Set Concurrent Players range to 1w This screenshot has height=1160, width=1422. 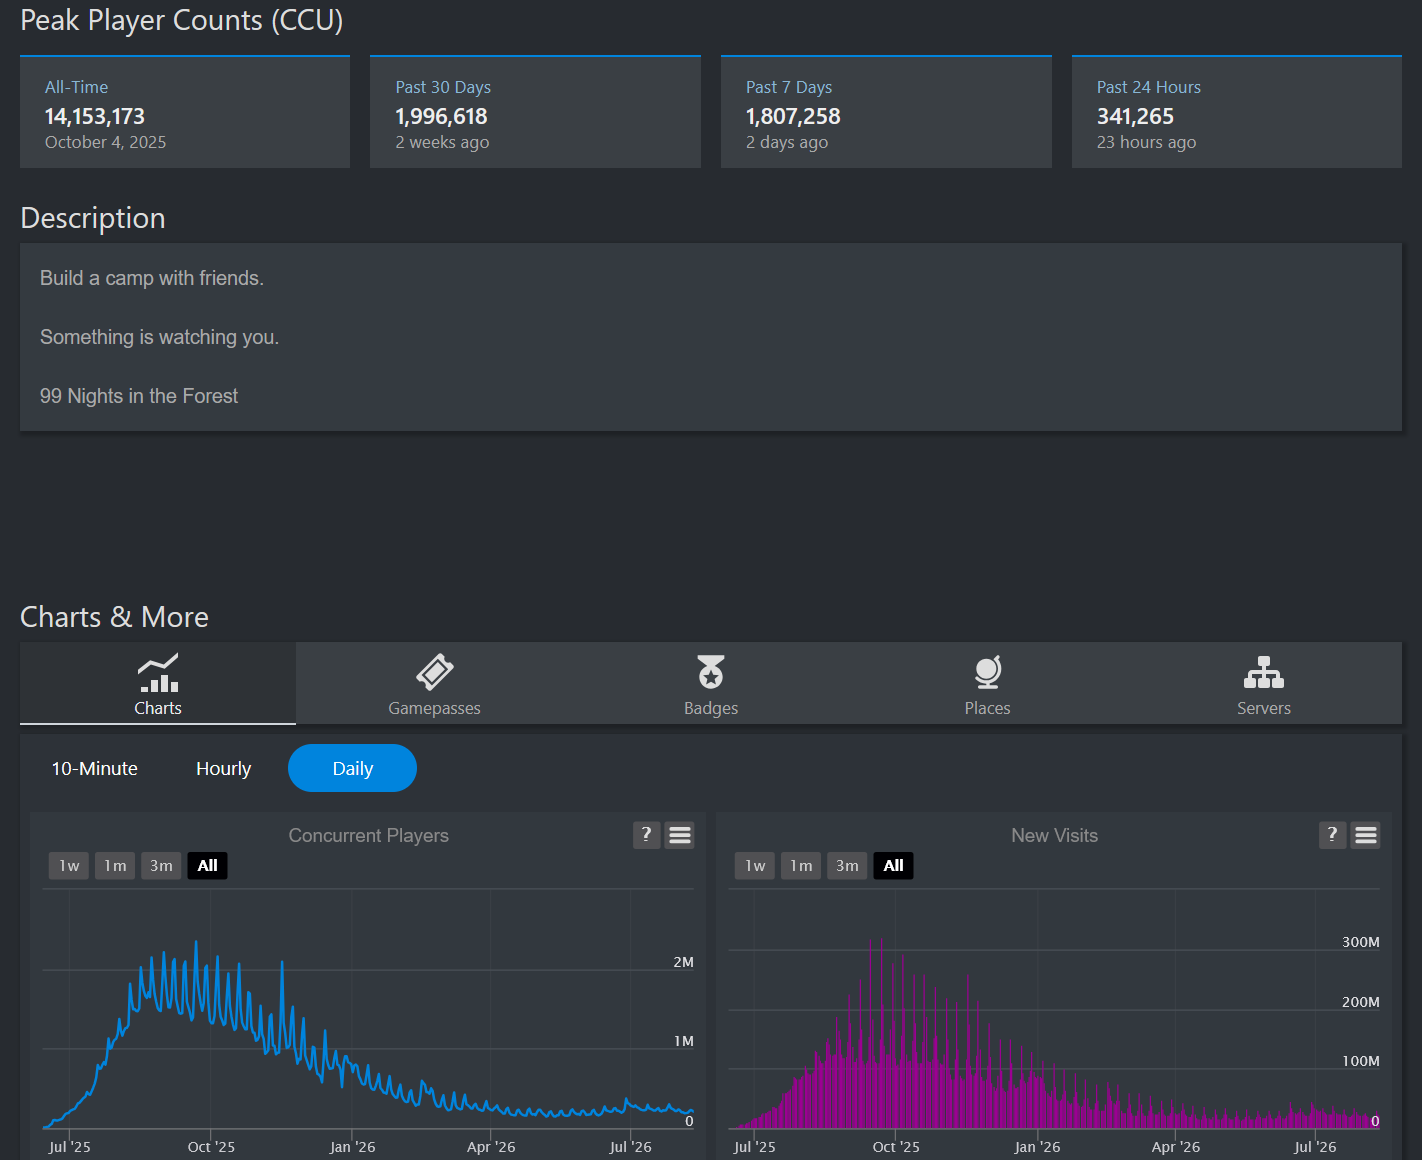(69, 866)
